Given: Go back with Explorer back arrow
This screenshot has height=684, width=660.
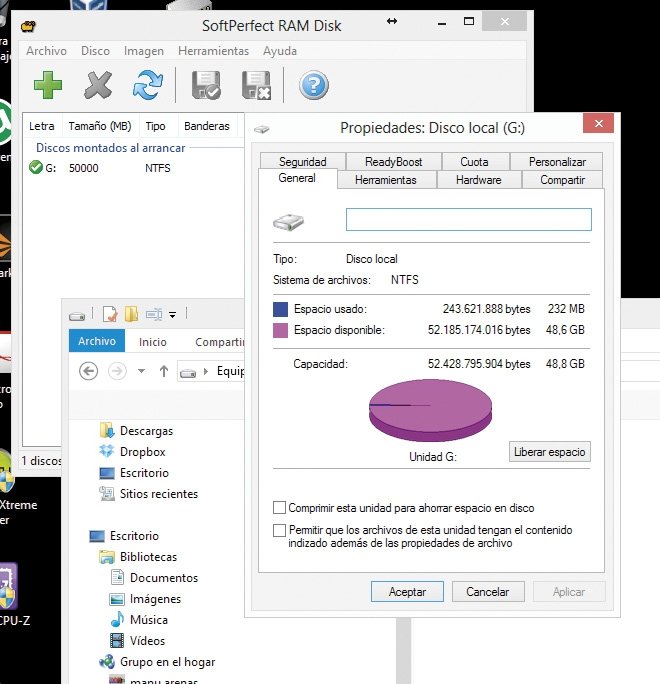Looking at the screenshot, I should click(x=88, y=371).
